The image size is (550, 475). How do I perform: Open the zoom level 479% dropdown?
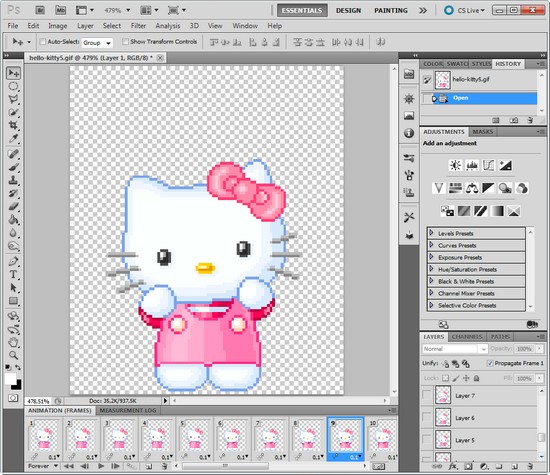coord(128,10)
